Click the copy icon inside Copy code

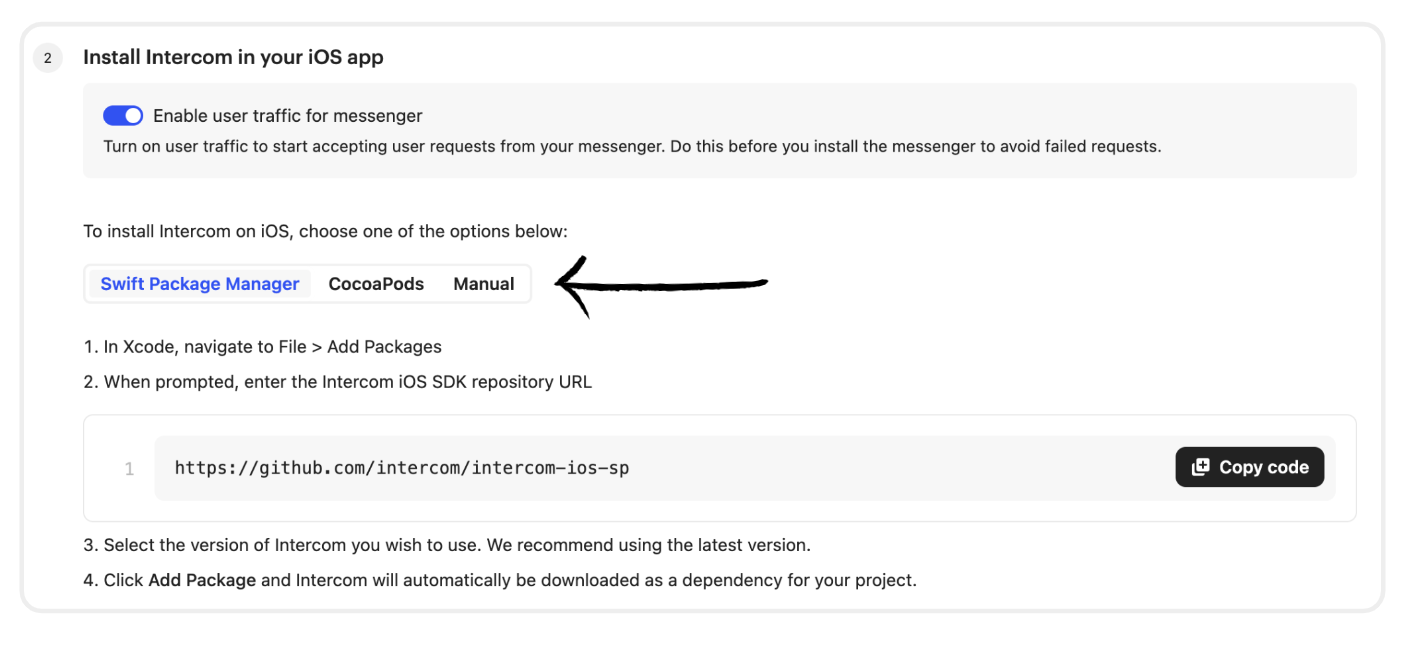(1201, 467)
